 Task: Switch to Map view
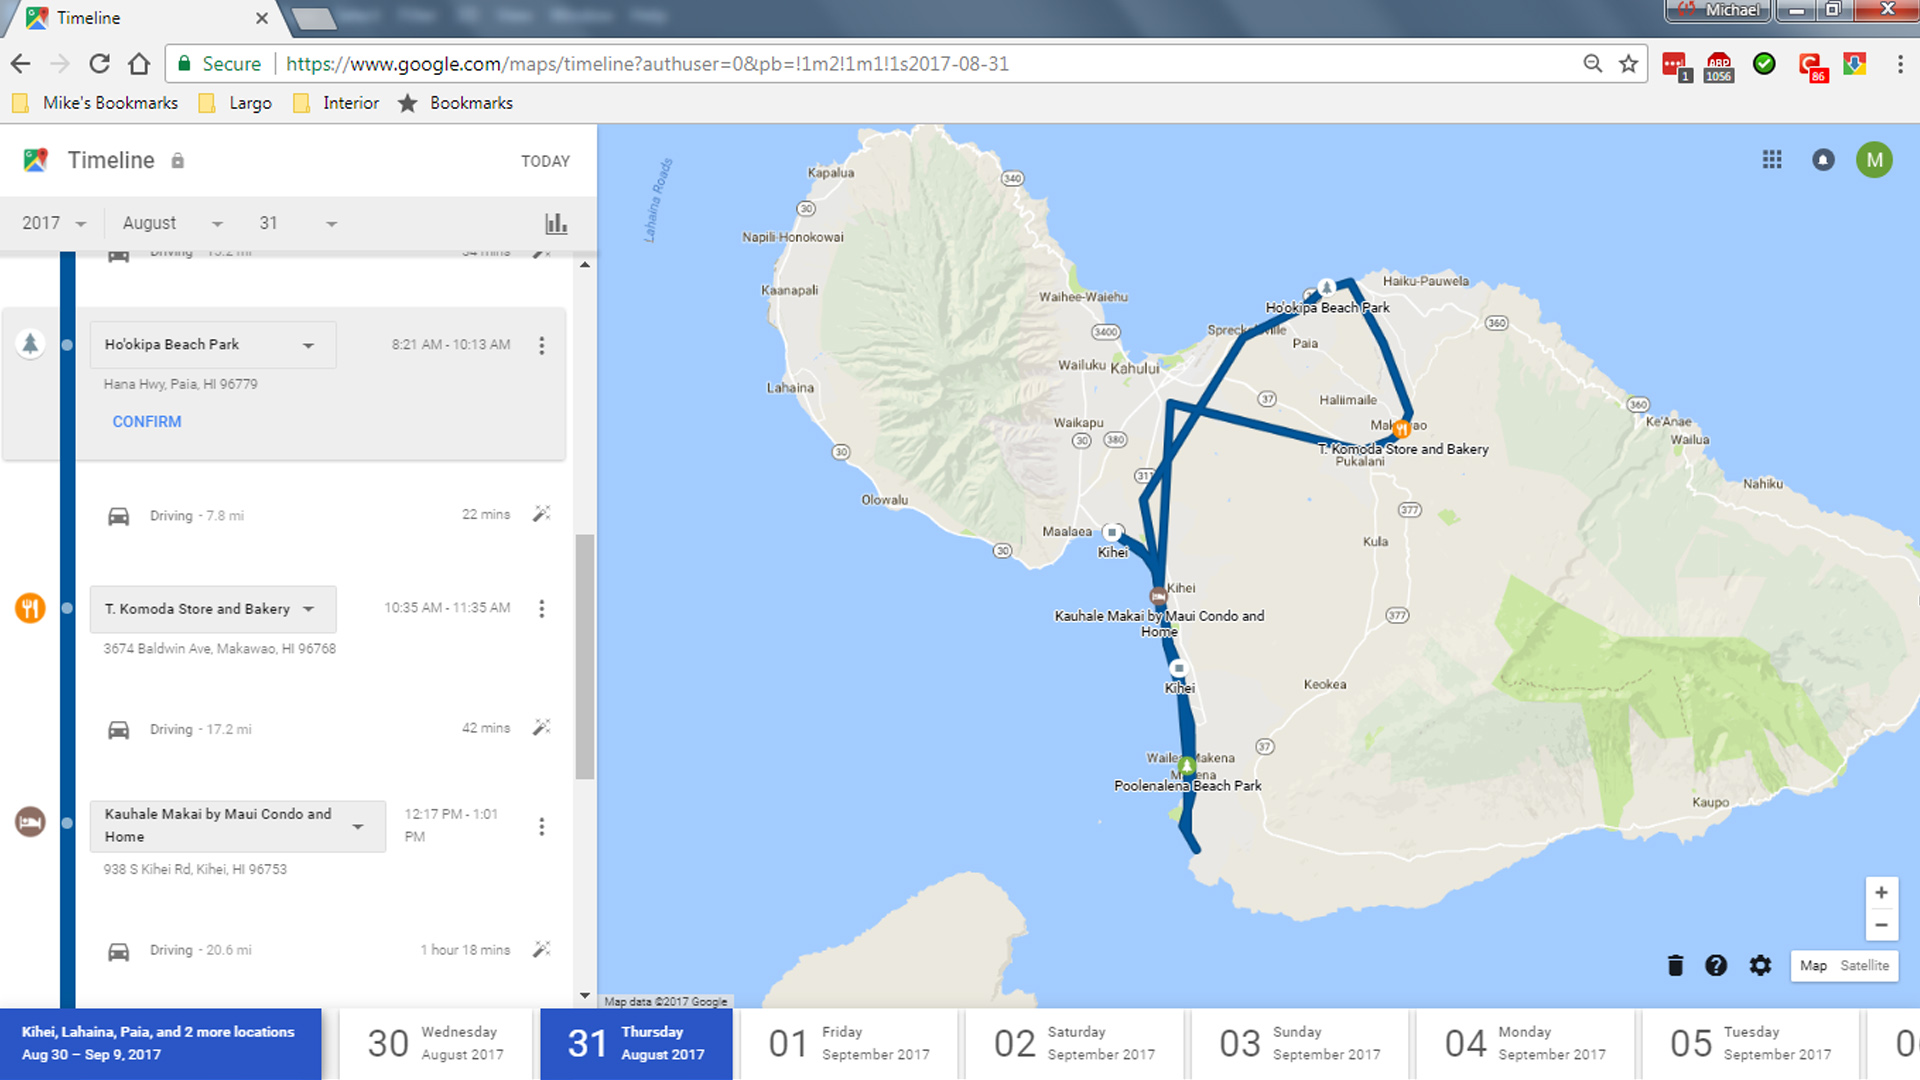[1813, 965]
